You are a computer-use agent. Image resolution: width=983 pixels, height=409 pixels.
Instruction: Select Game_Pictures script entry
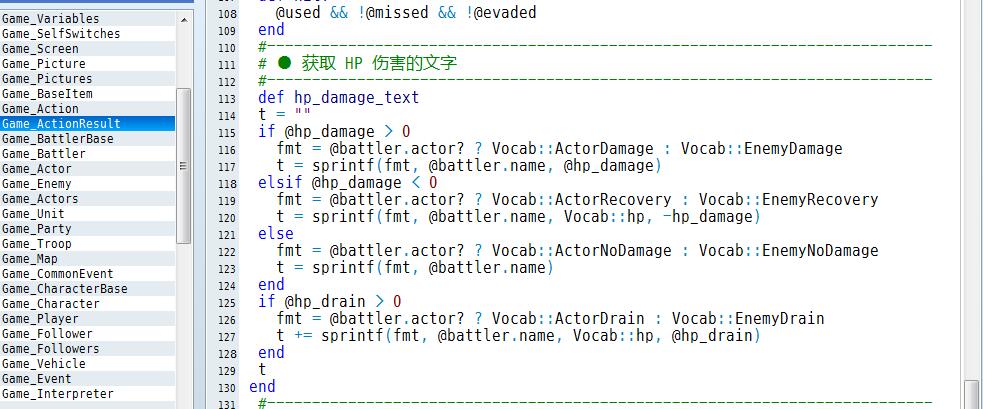click(x=88, y=78)
